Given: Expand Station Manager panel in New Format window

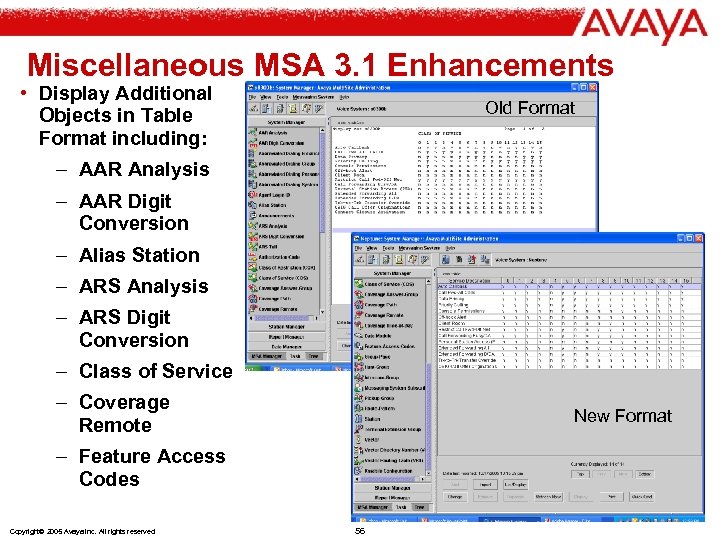Looking at the screenshot, I should coord(393,488).
